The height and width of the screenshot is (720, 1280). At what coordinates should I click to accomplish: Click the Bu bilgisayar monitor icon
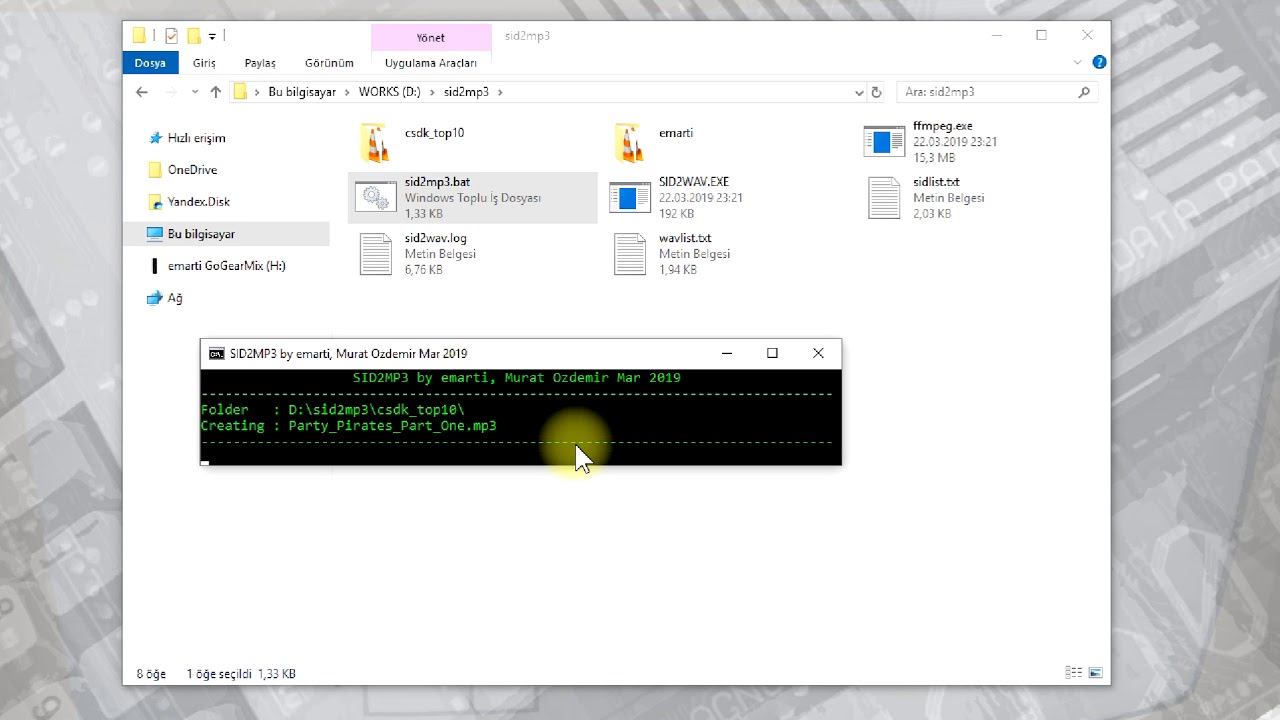(x=155, y=234)
